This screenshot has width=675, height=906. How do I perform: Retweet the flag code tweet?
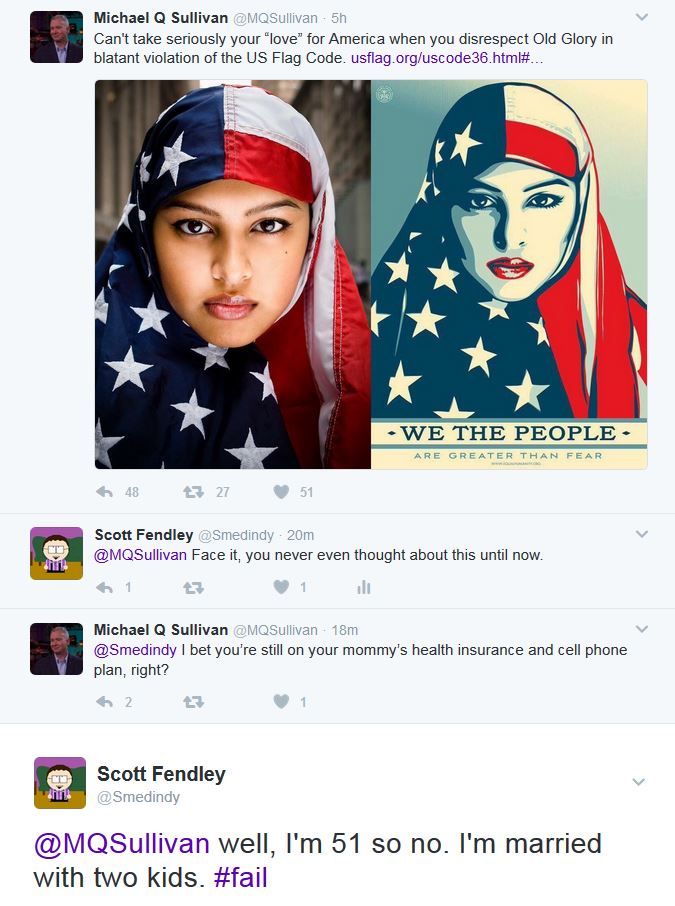(x=193, y=492)
